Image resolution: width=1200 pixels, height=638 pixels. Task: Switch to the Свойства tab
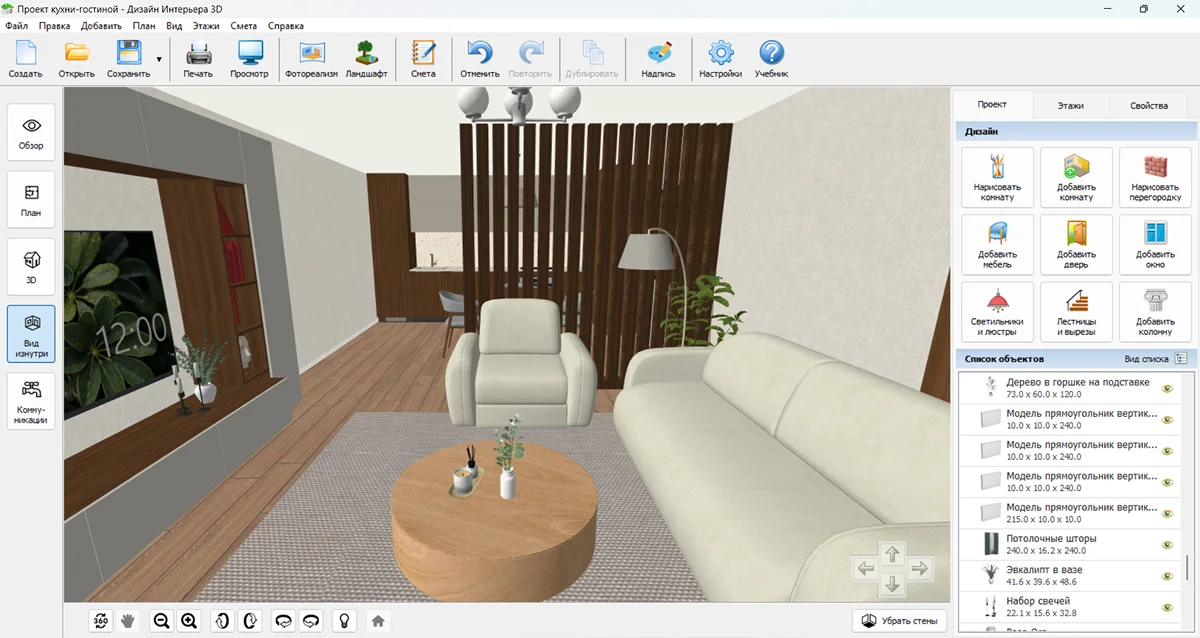coord(1148,105)
